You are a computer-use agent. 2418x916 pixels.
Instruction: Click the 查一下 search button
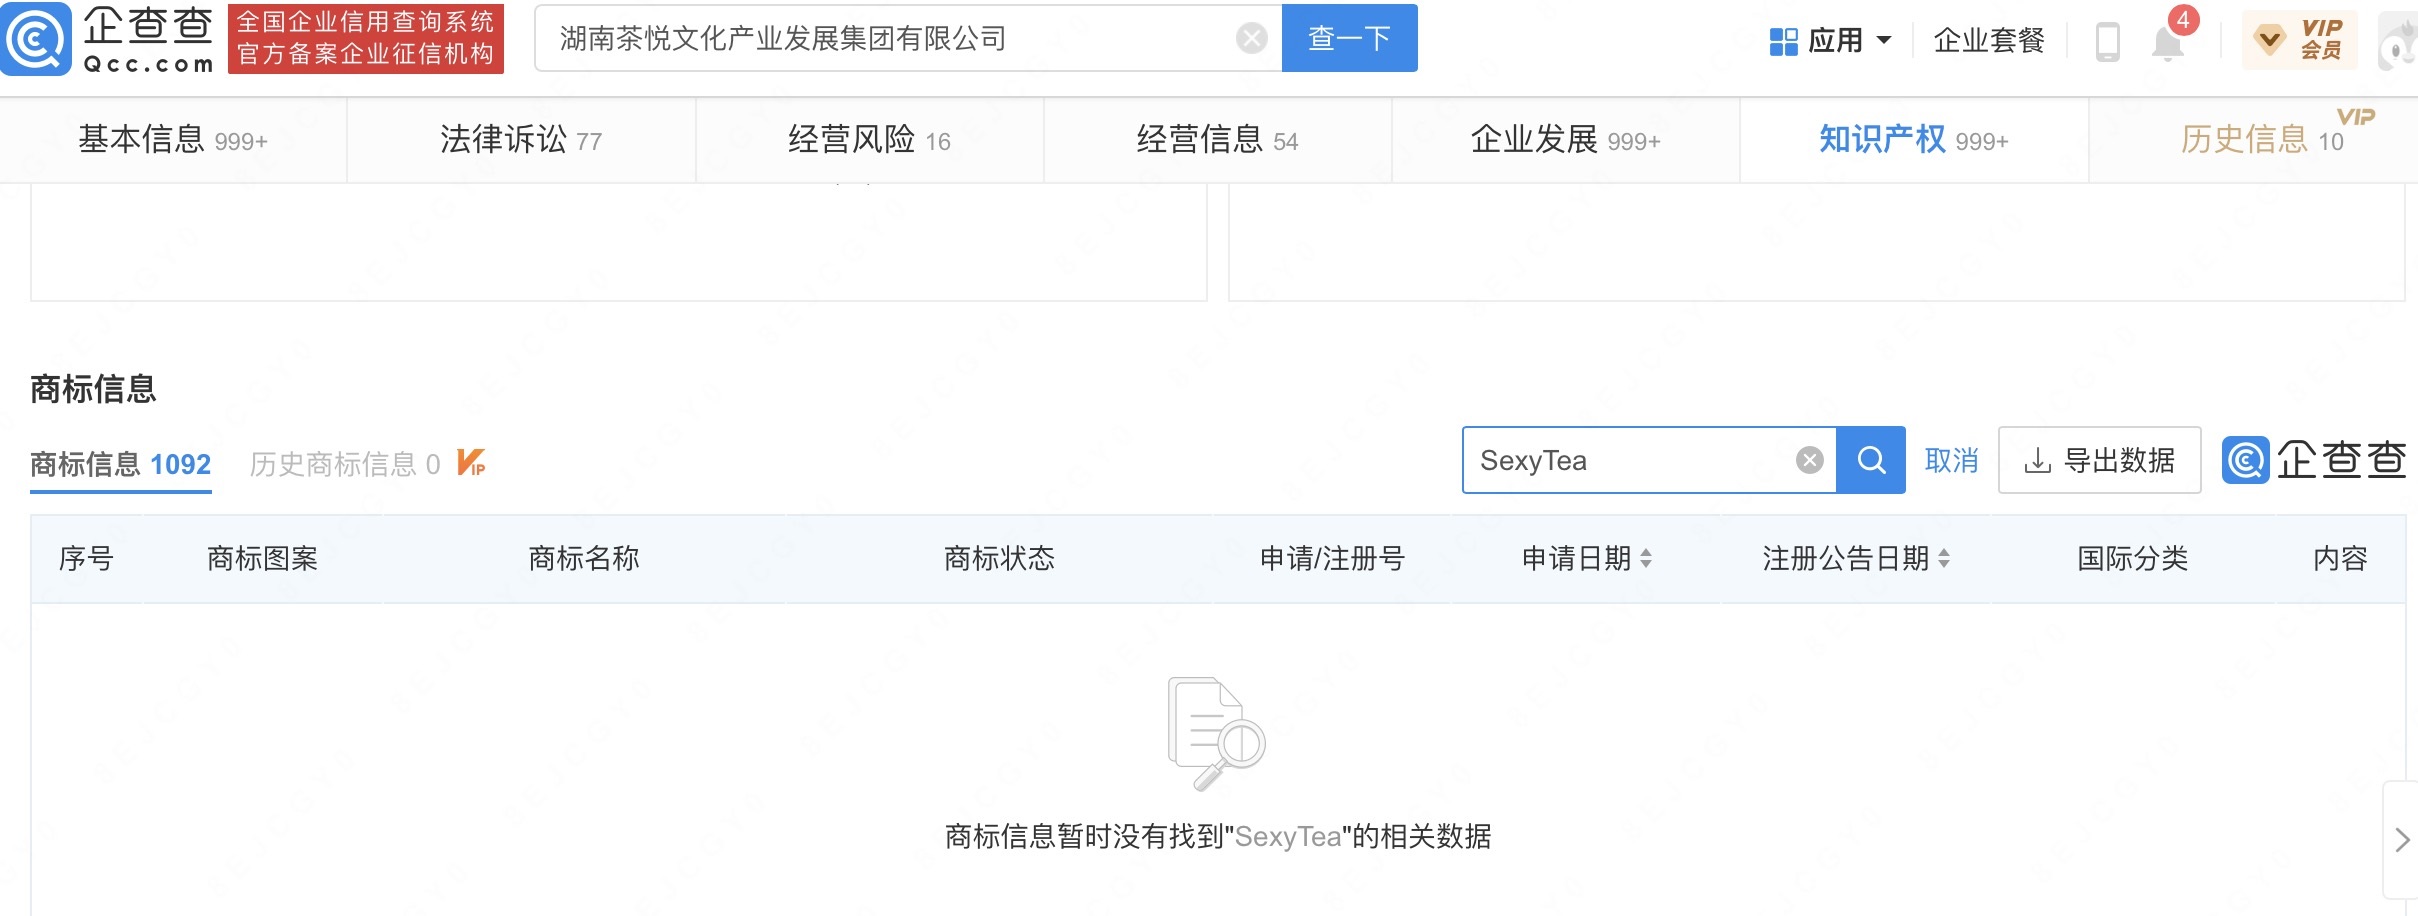pos(1349,38)
